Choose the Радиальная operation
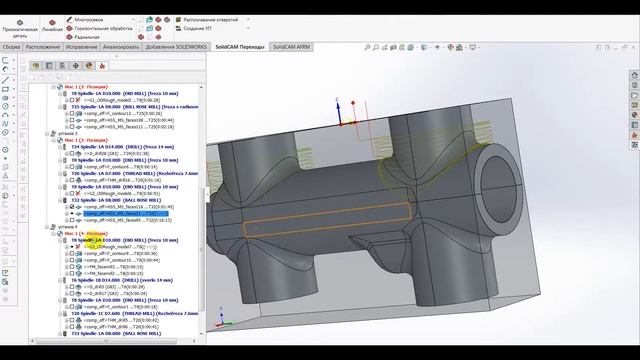Image resolution: width=640 pixels, height=360 pixels. click(83, 37)
